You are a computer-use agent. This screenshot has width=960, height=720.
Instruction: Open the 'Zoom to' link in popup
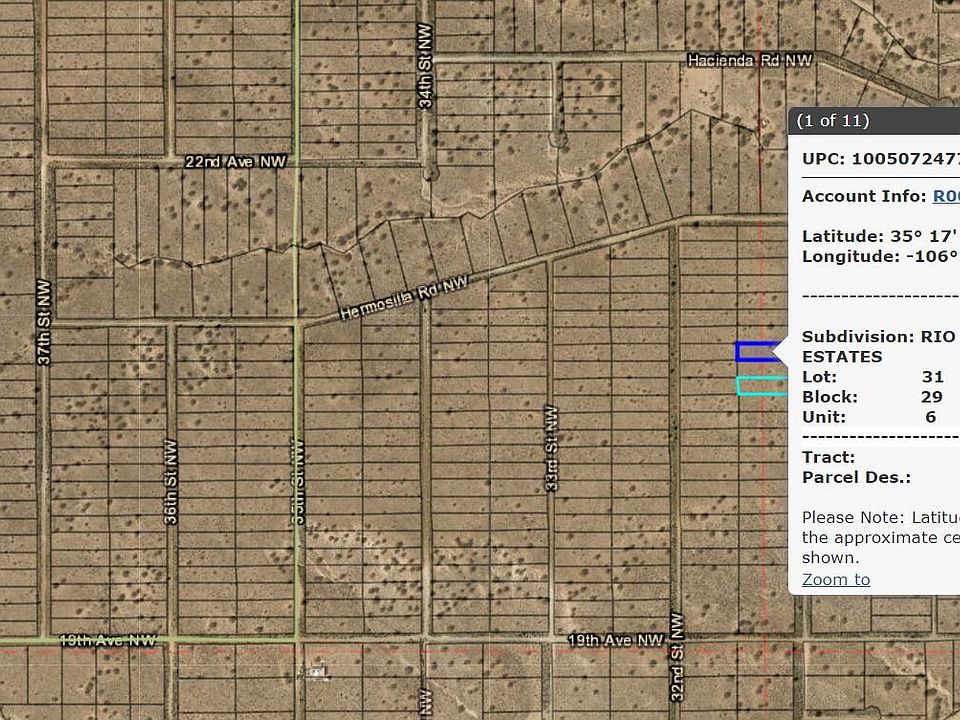(x=836, y=579)
